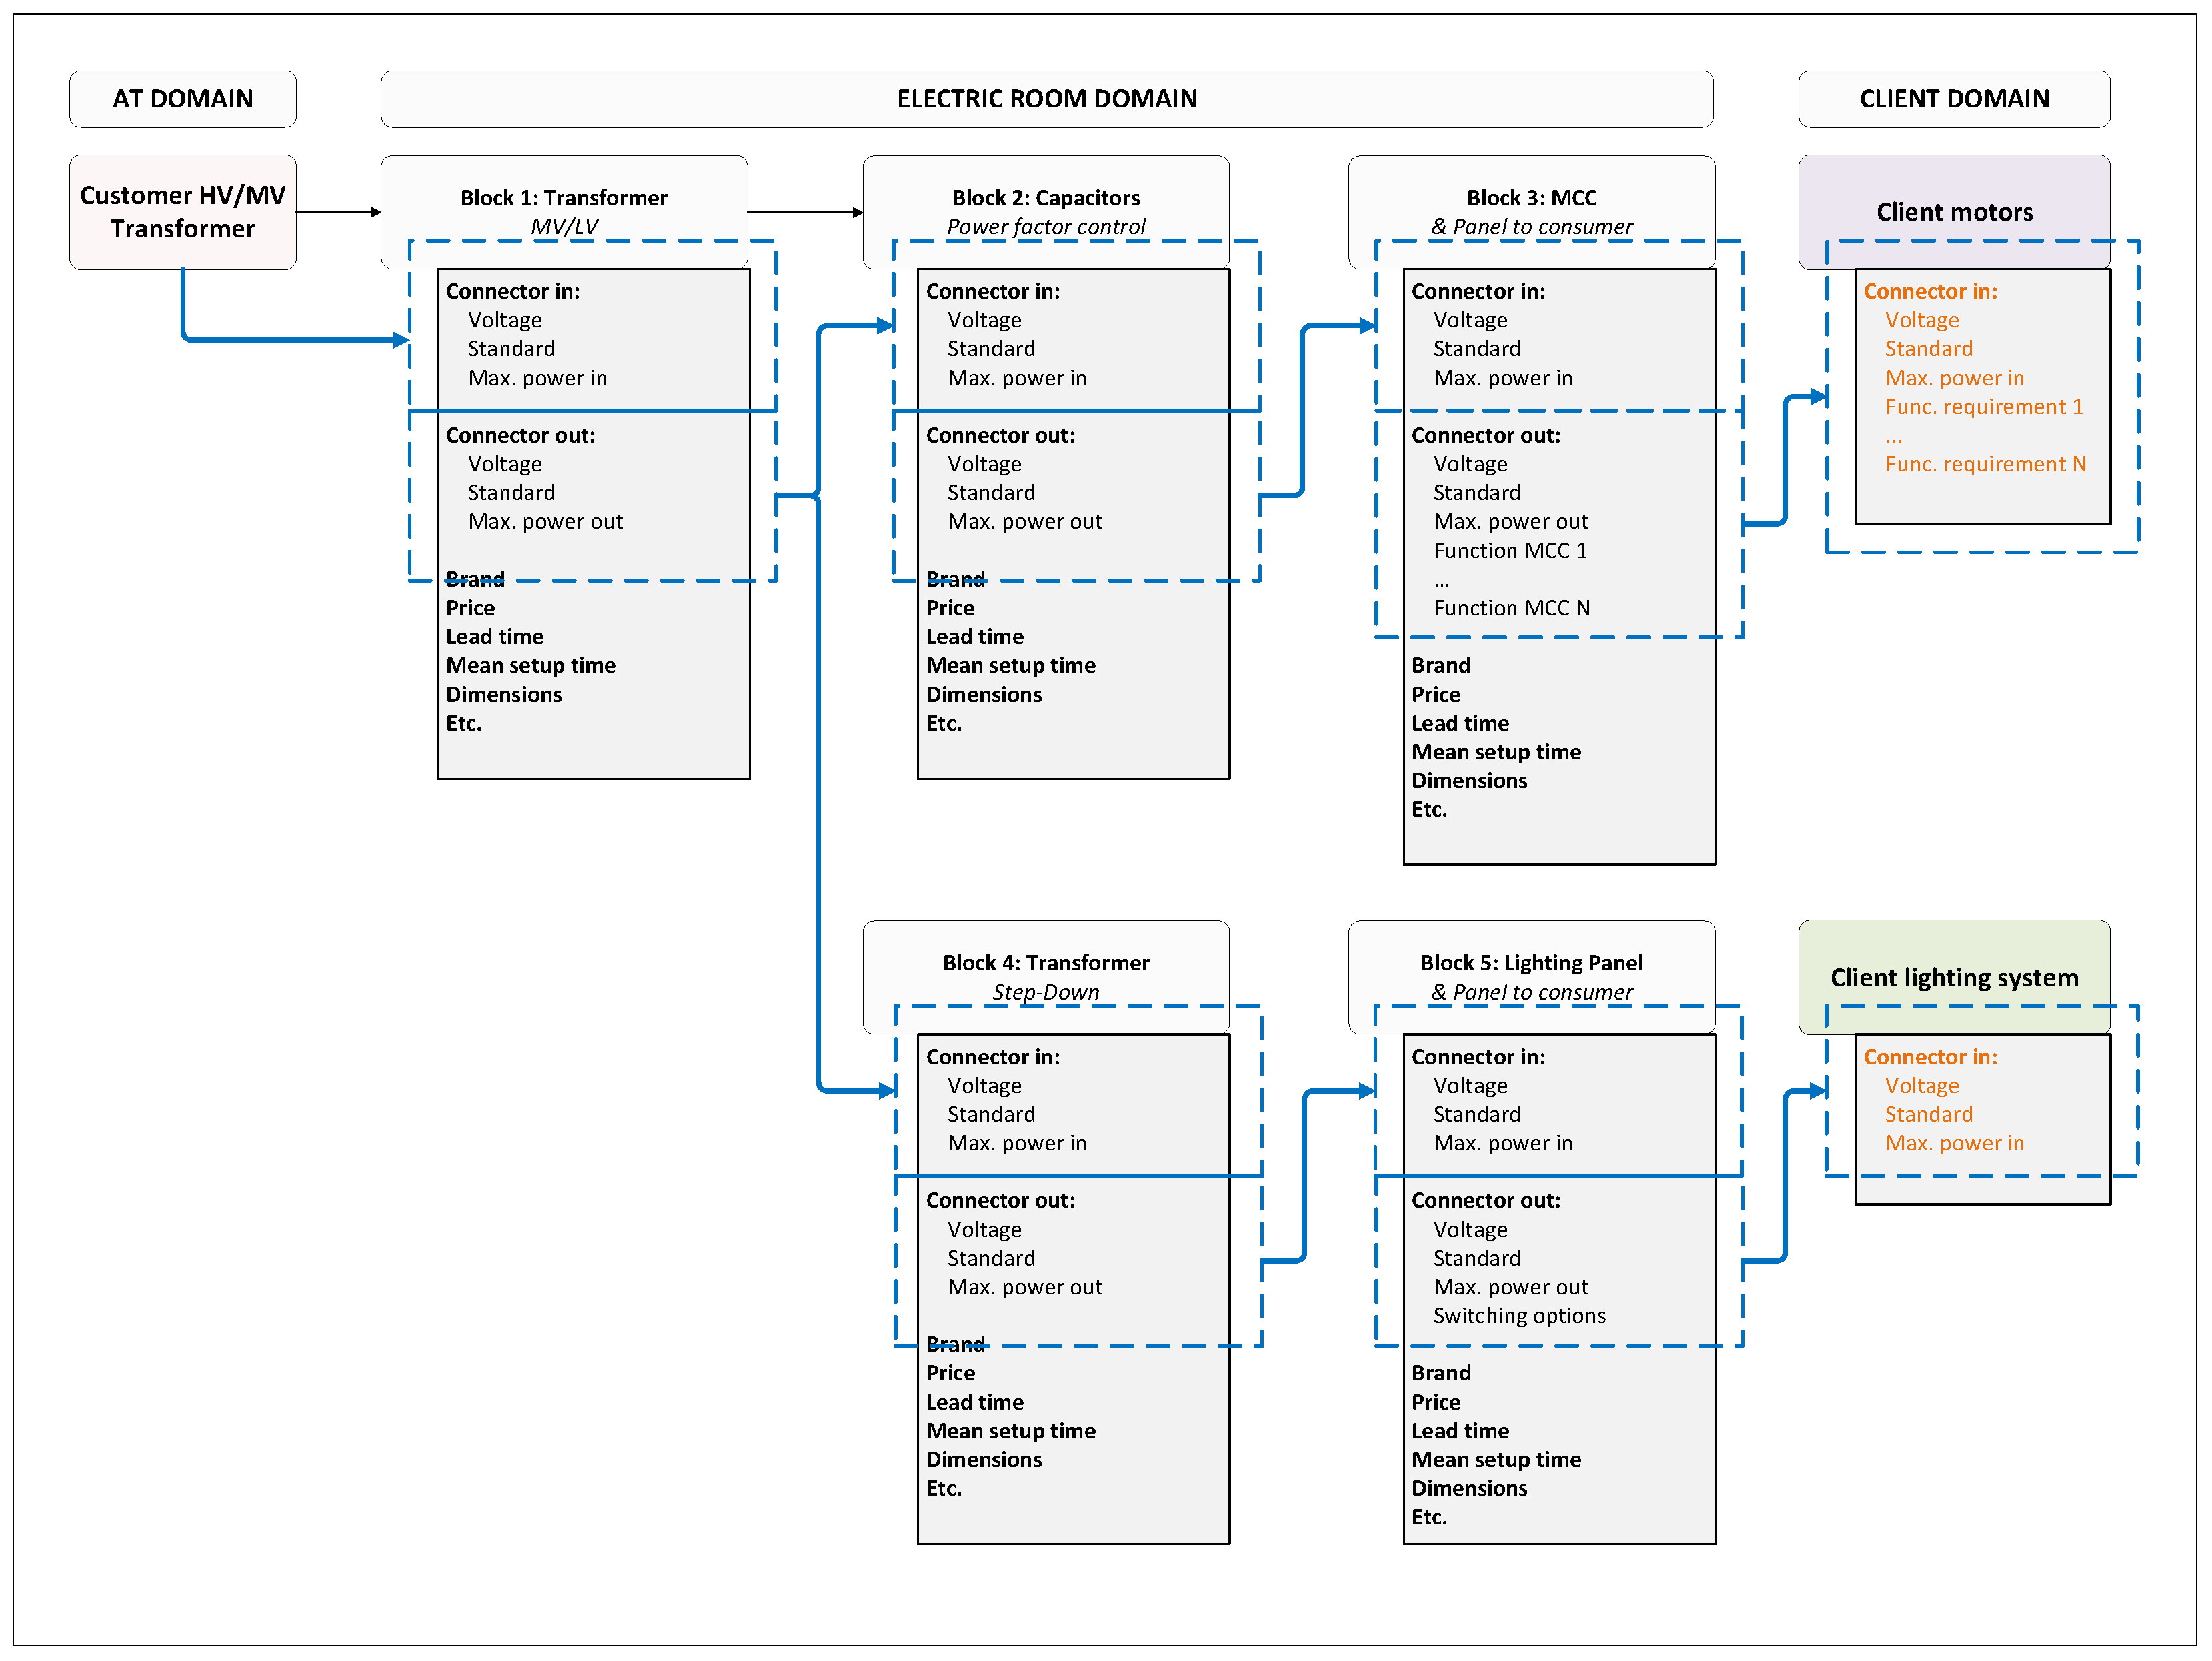Select Lead time in Block 3
Screen dimensions: 2212x1661
pos(1459,724)
